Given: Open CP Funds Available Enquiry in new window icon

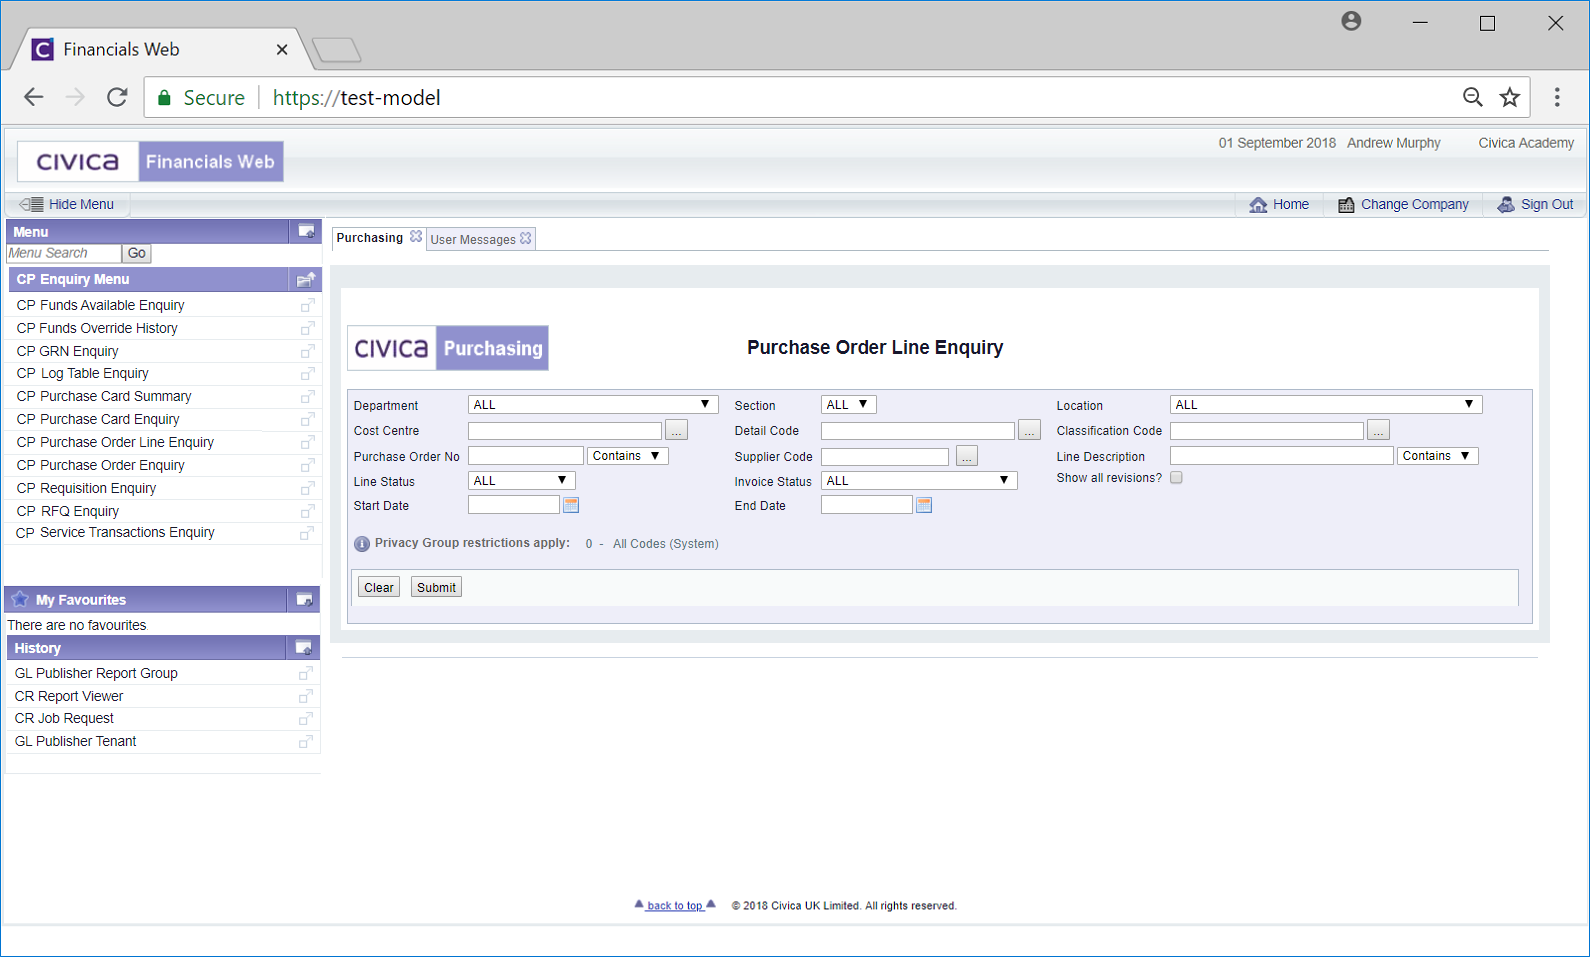Looking at the screenshot, I should [308, 305].
